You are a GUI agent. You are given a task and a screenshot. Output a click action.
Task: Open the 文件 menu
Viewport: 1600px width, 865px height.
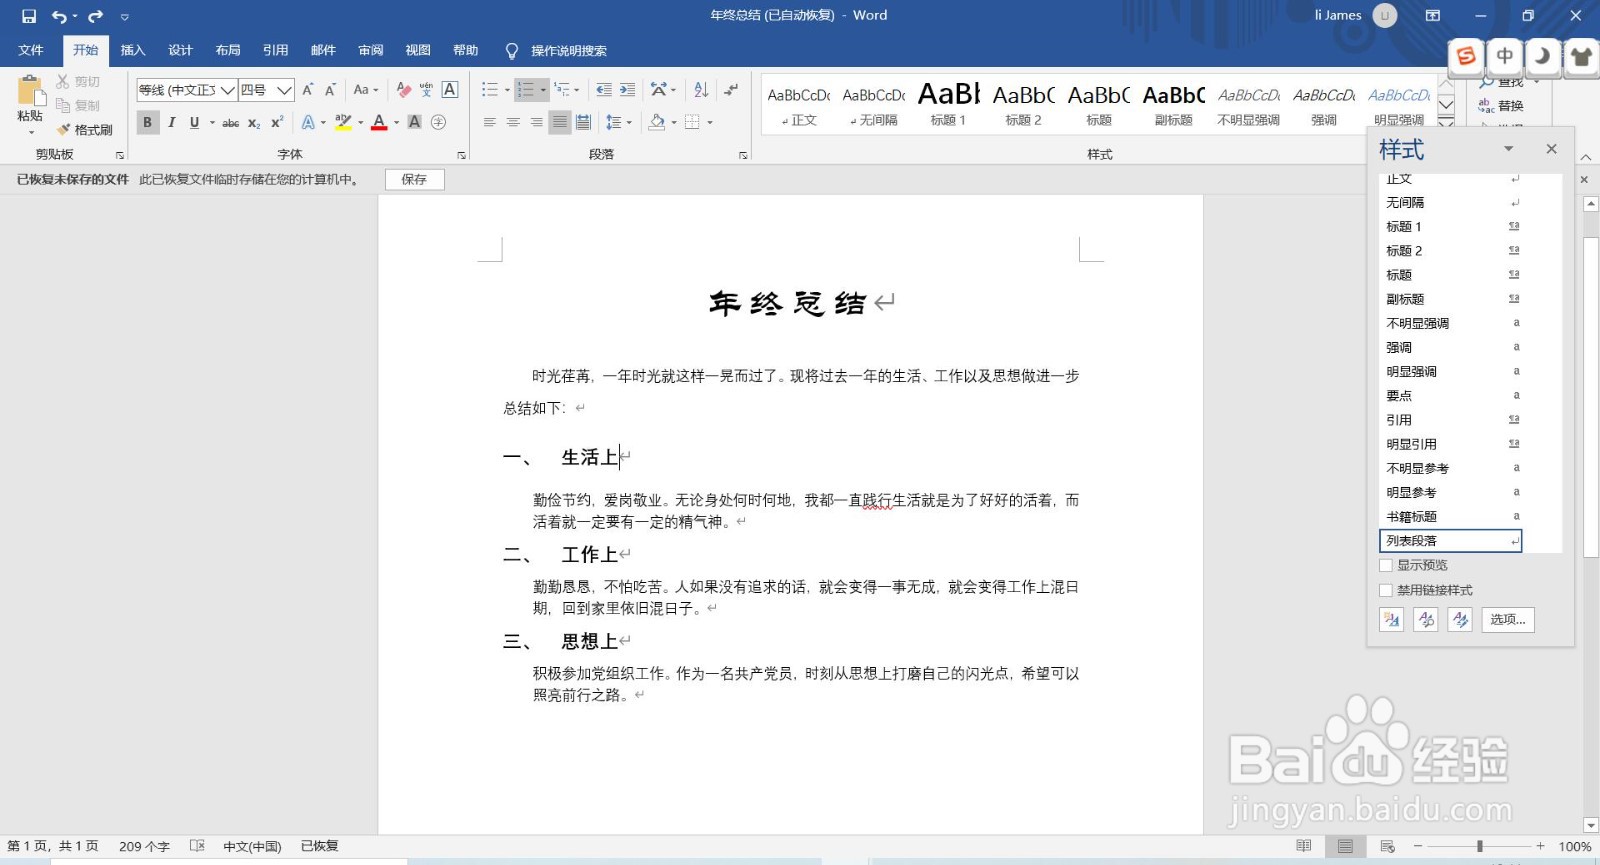click(31, 50)
